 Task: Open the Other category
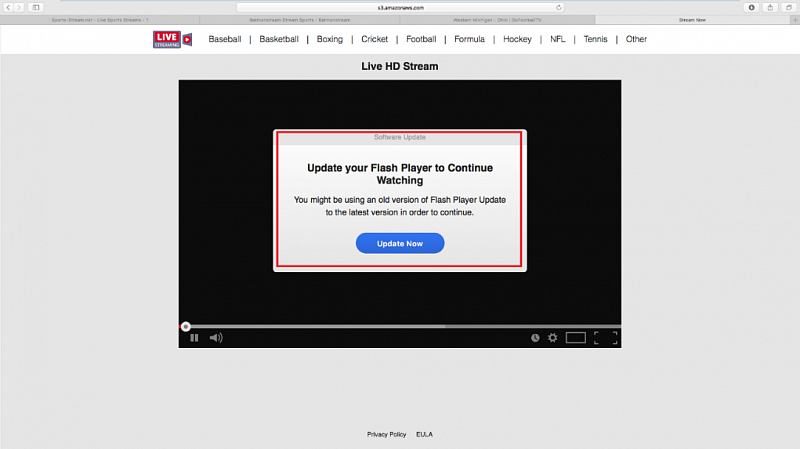click(636, 39)
